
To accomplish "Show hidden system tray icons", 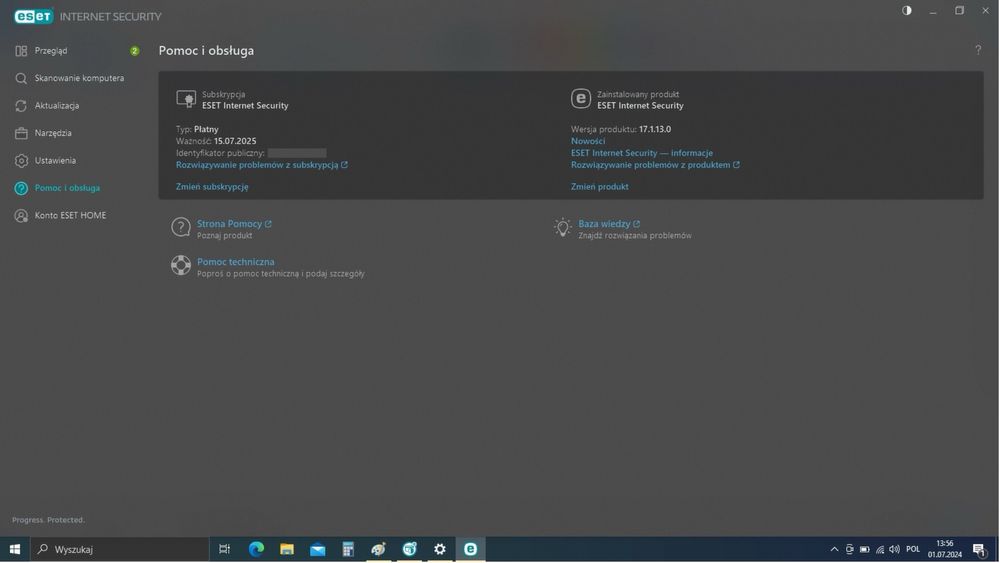I will point(834,550).
